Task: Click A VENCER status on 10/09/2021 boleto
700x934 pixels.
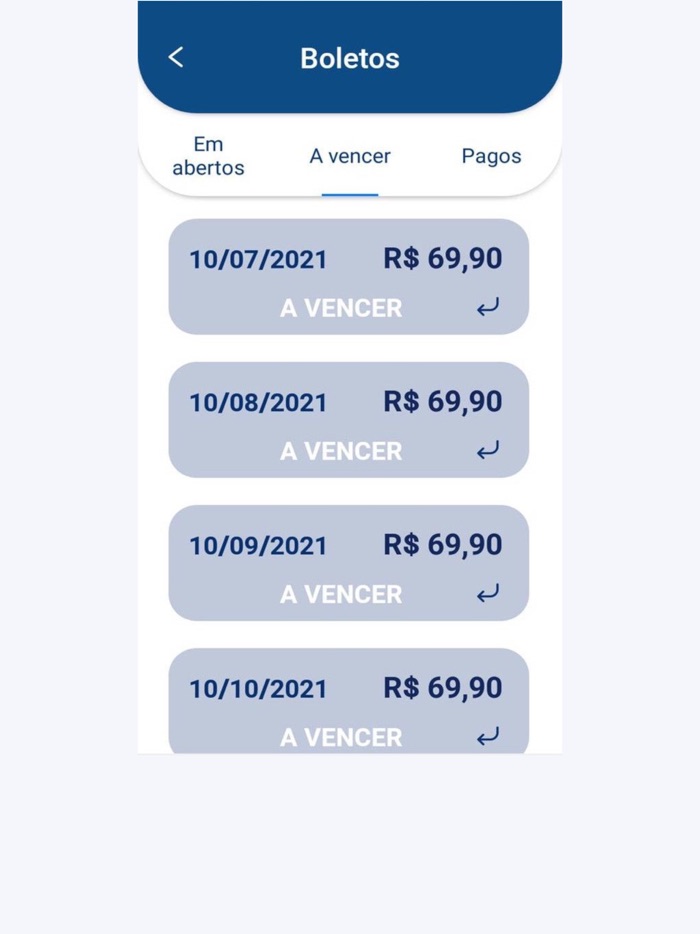Action: (341, 594)
